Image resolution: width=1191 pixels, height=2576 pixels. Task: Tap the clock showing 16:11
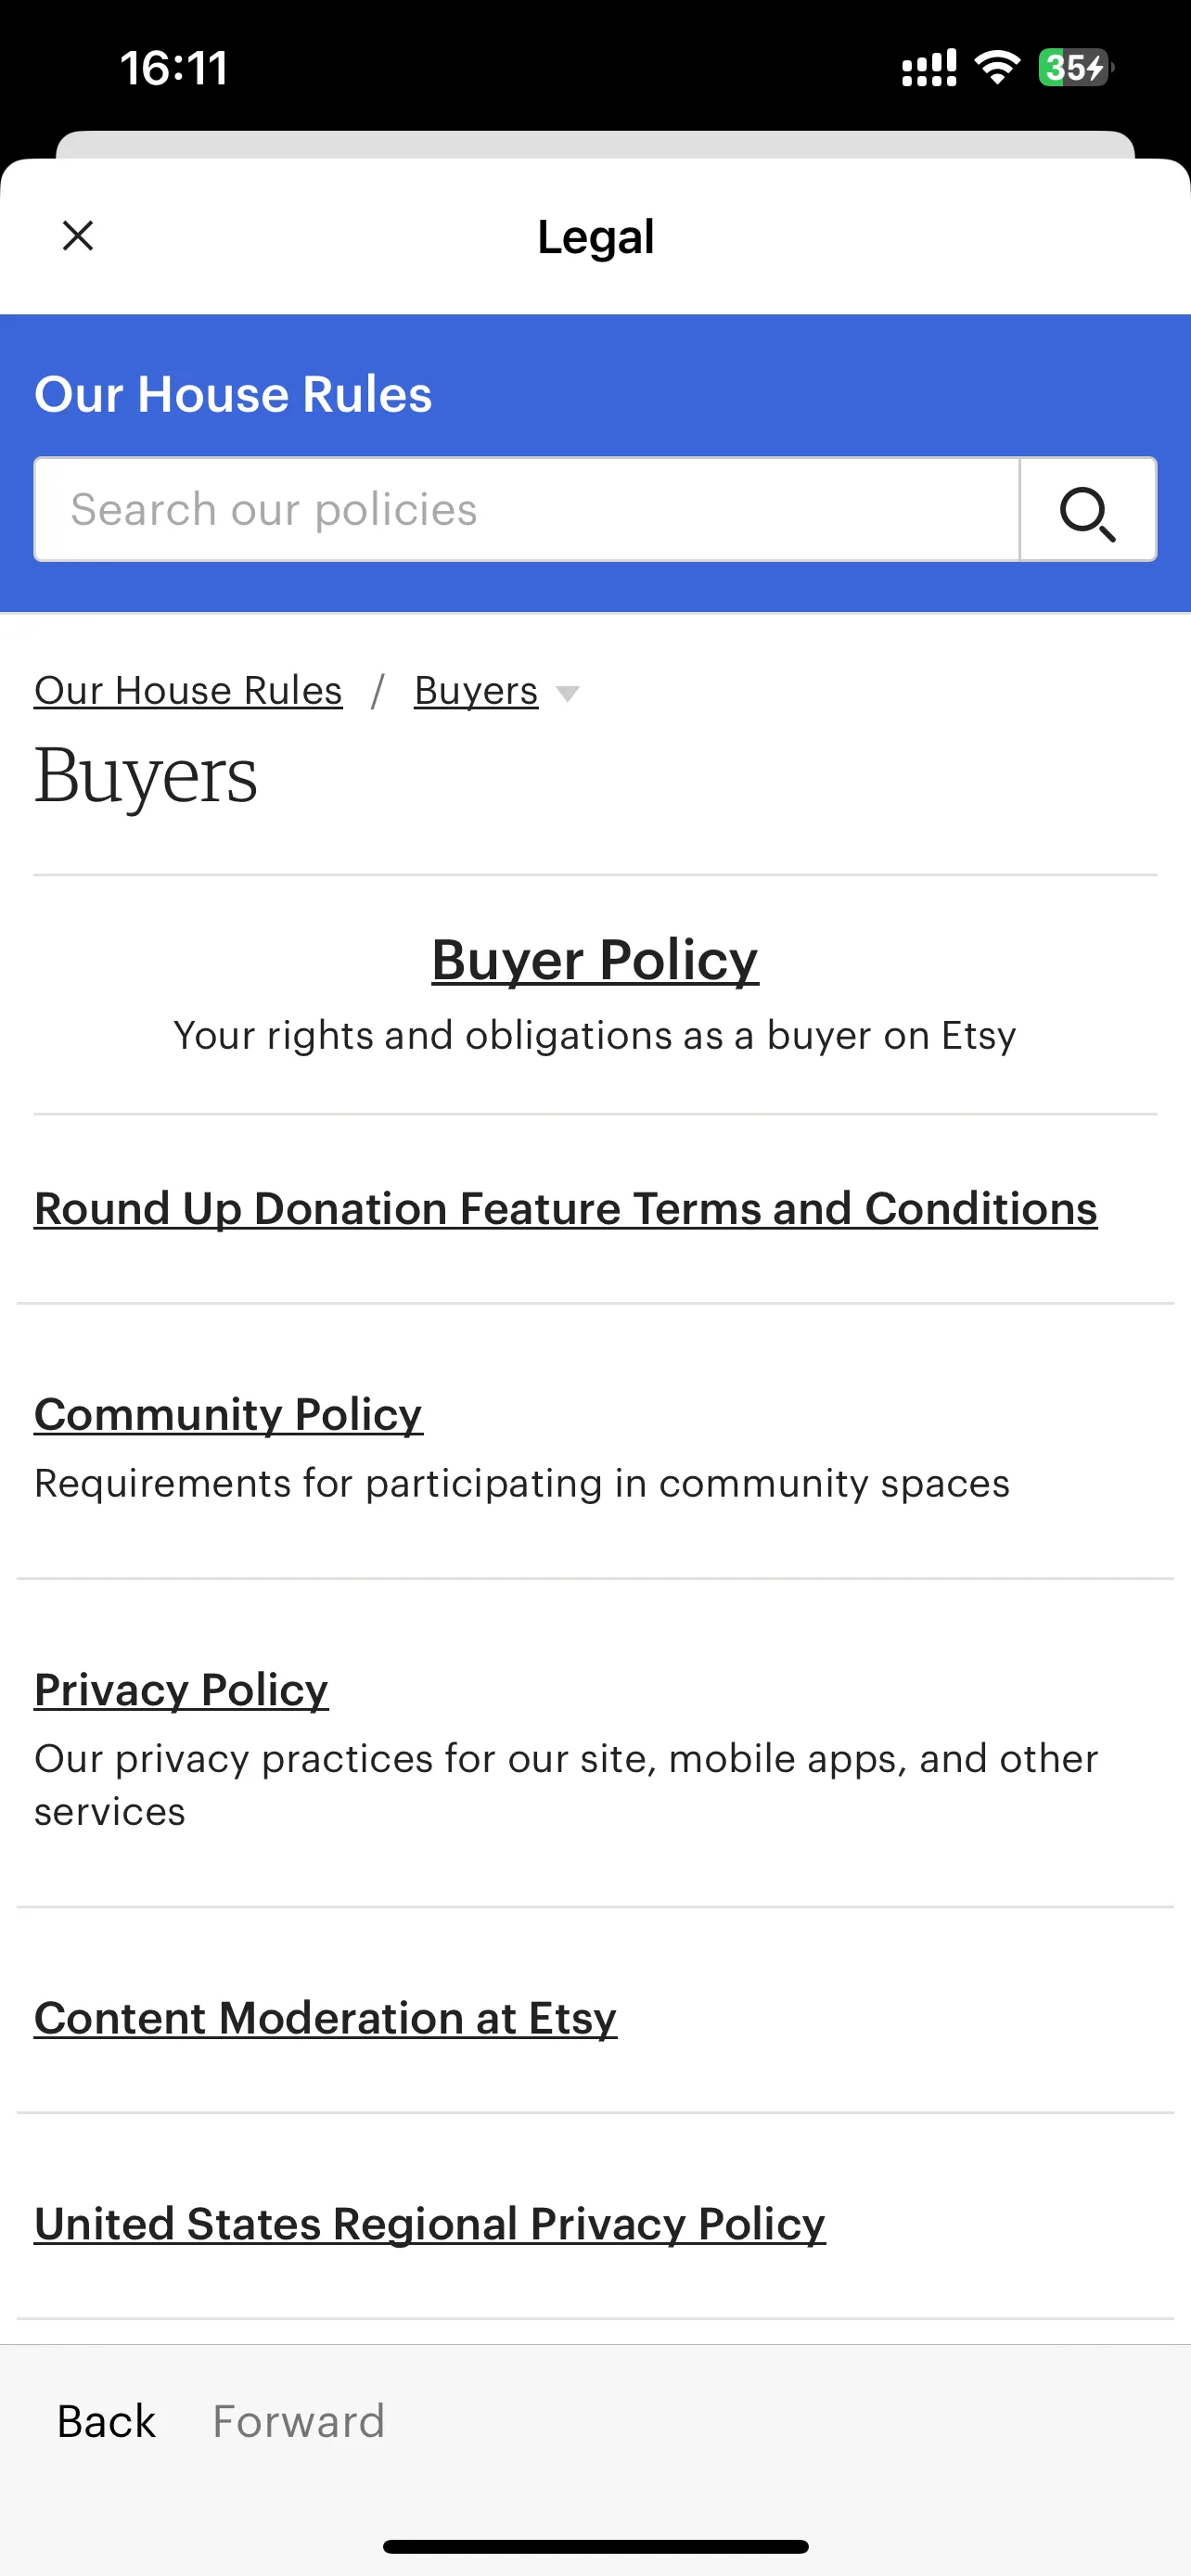point(174,69)
